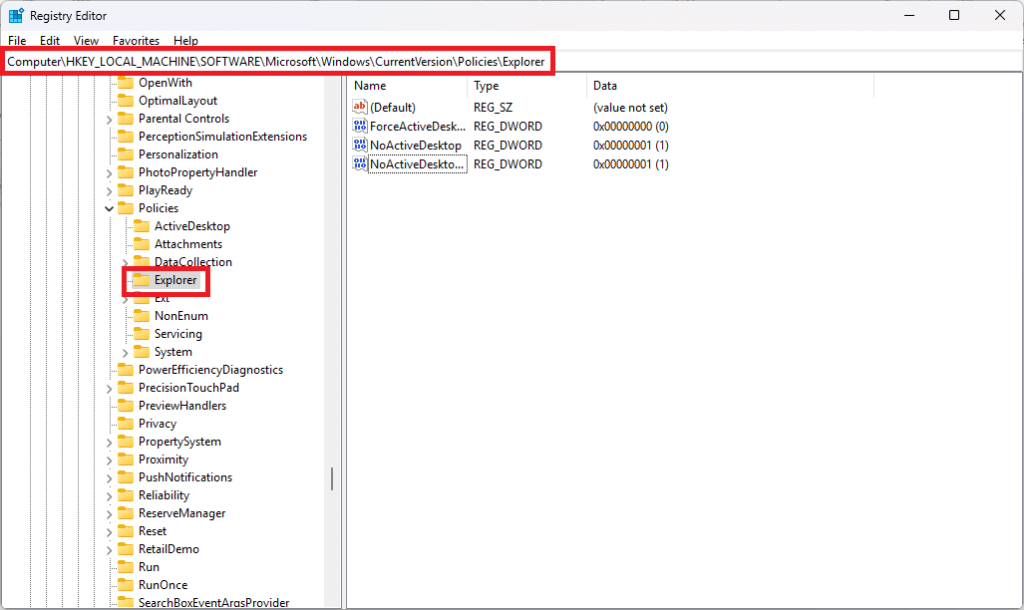
Task: Click the REG_SZ type cell
Action: [493, 107]
